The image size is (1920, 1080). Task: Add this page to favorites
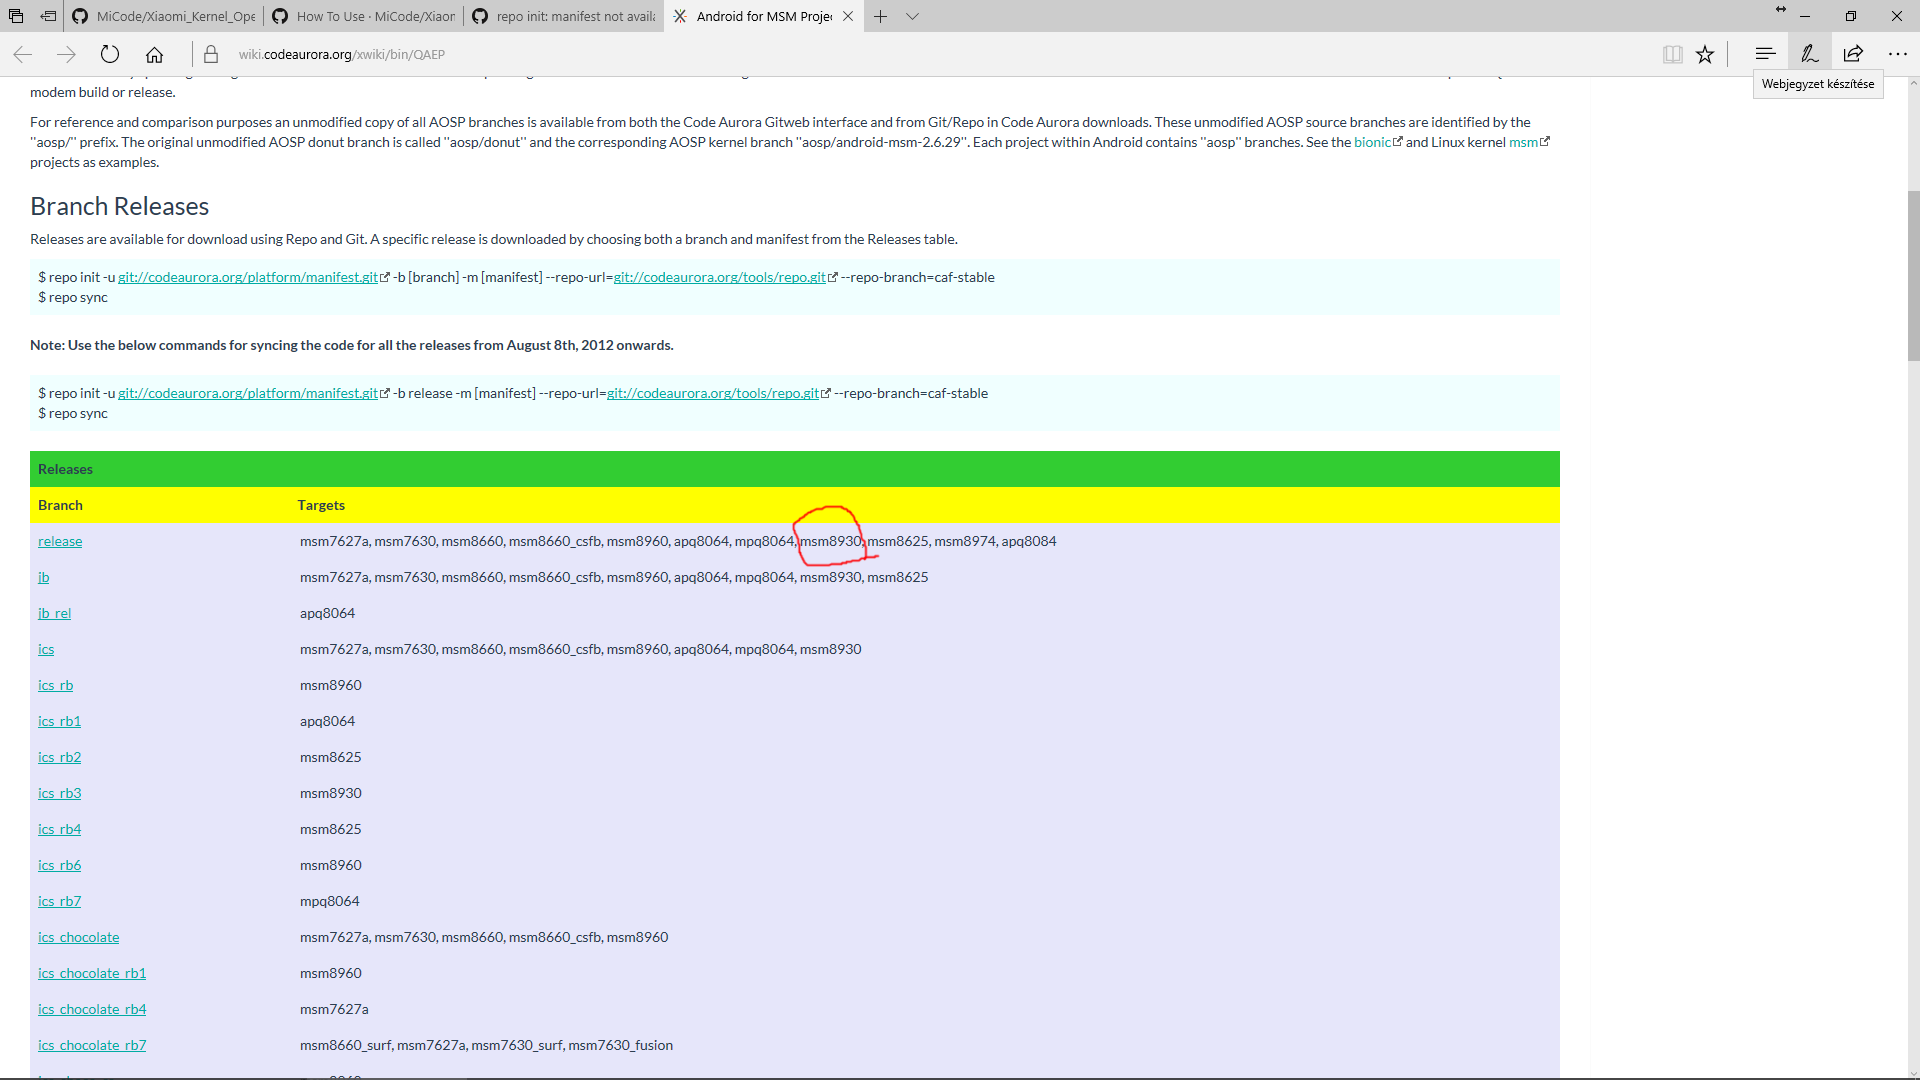pos(1705,54)
